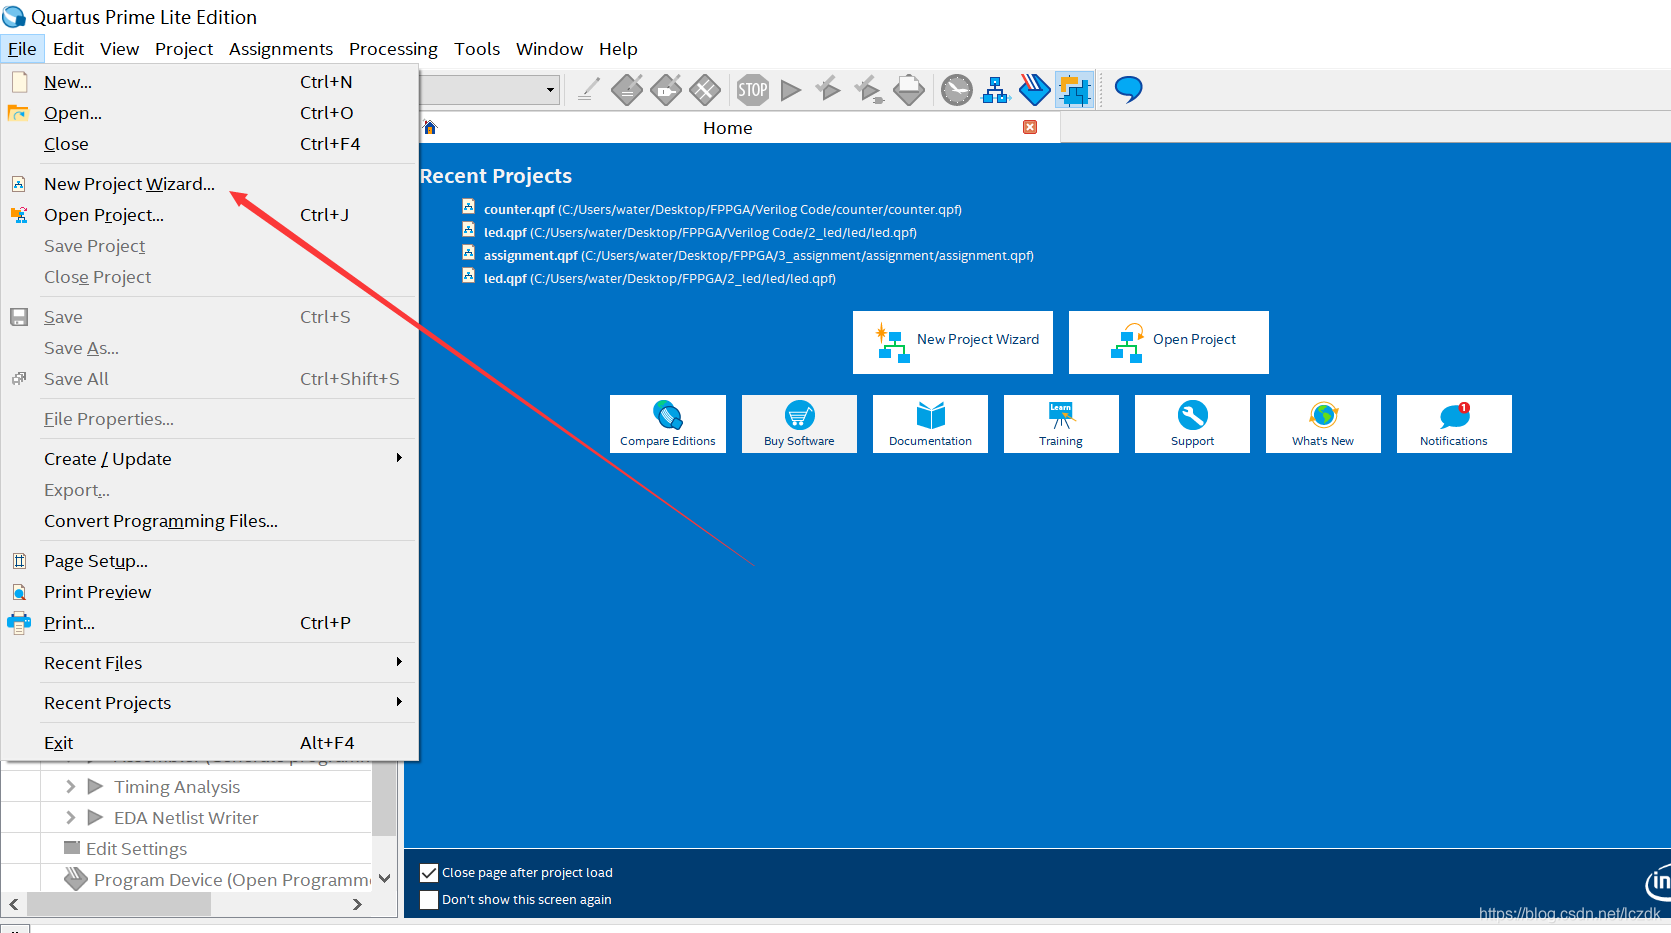Open Documentation tile

[x=930, y=424]
